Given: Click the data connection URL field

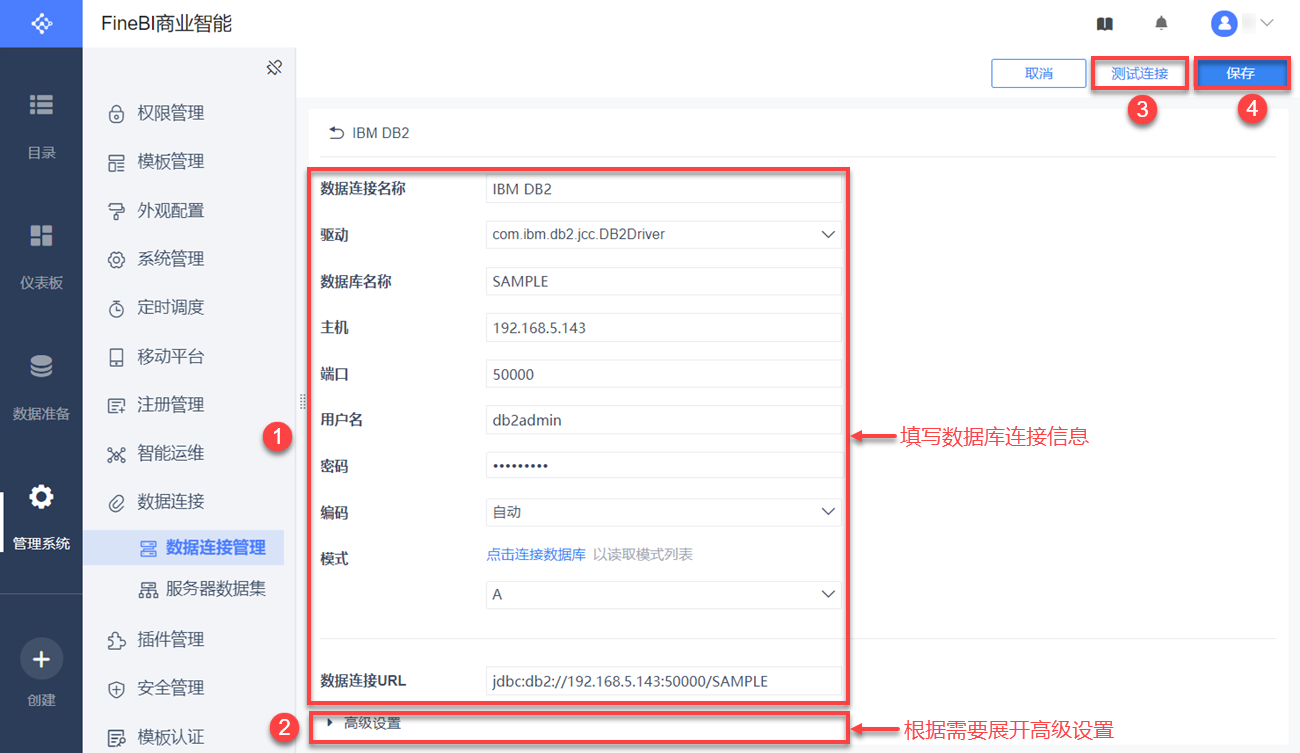Looking at the screenshot, I should (664, 681).
